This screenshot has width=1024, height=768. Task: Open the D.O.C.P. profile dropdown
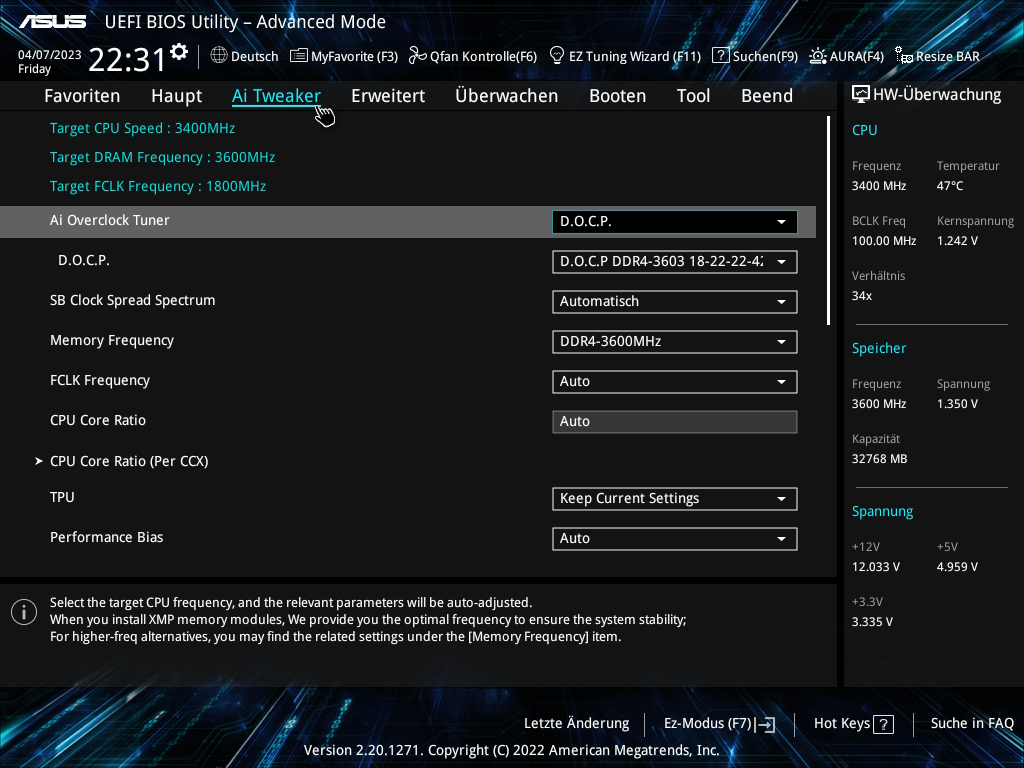pyautogui.click(x=675, y=262)
